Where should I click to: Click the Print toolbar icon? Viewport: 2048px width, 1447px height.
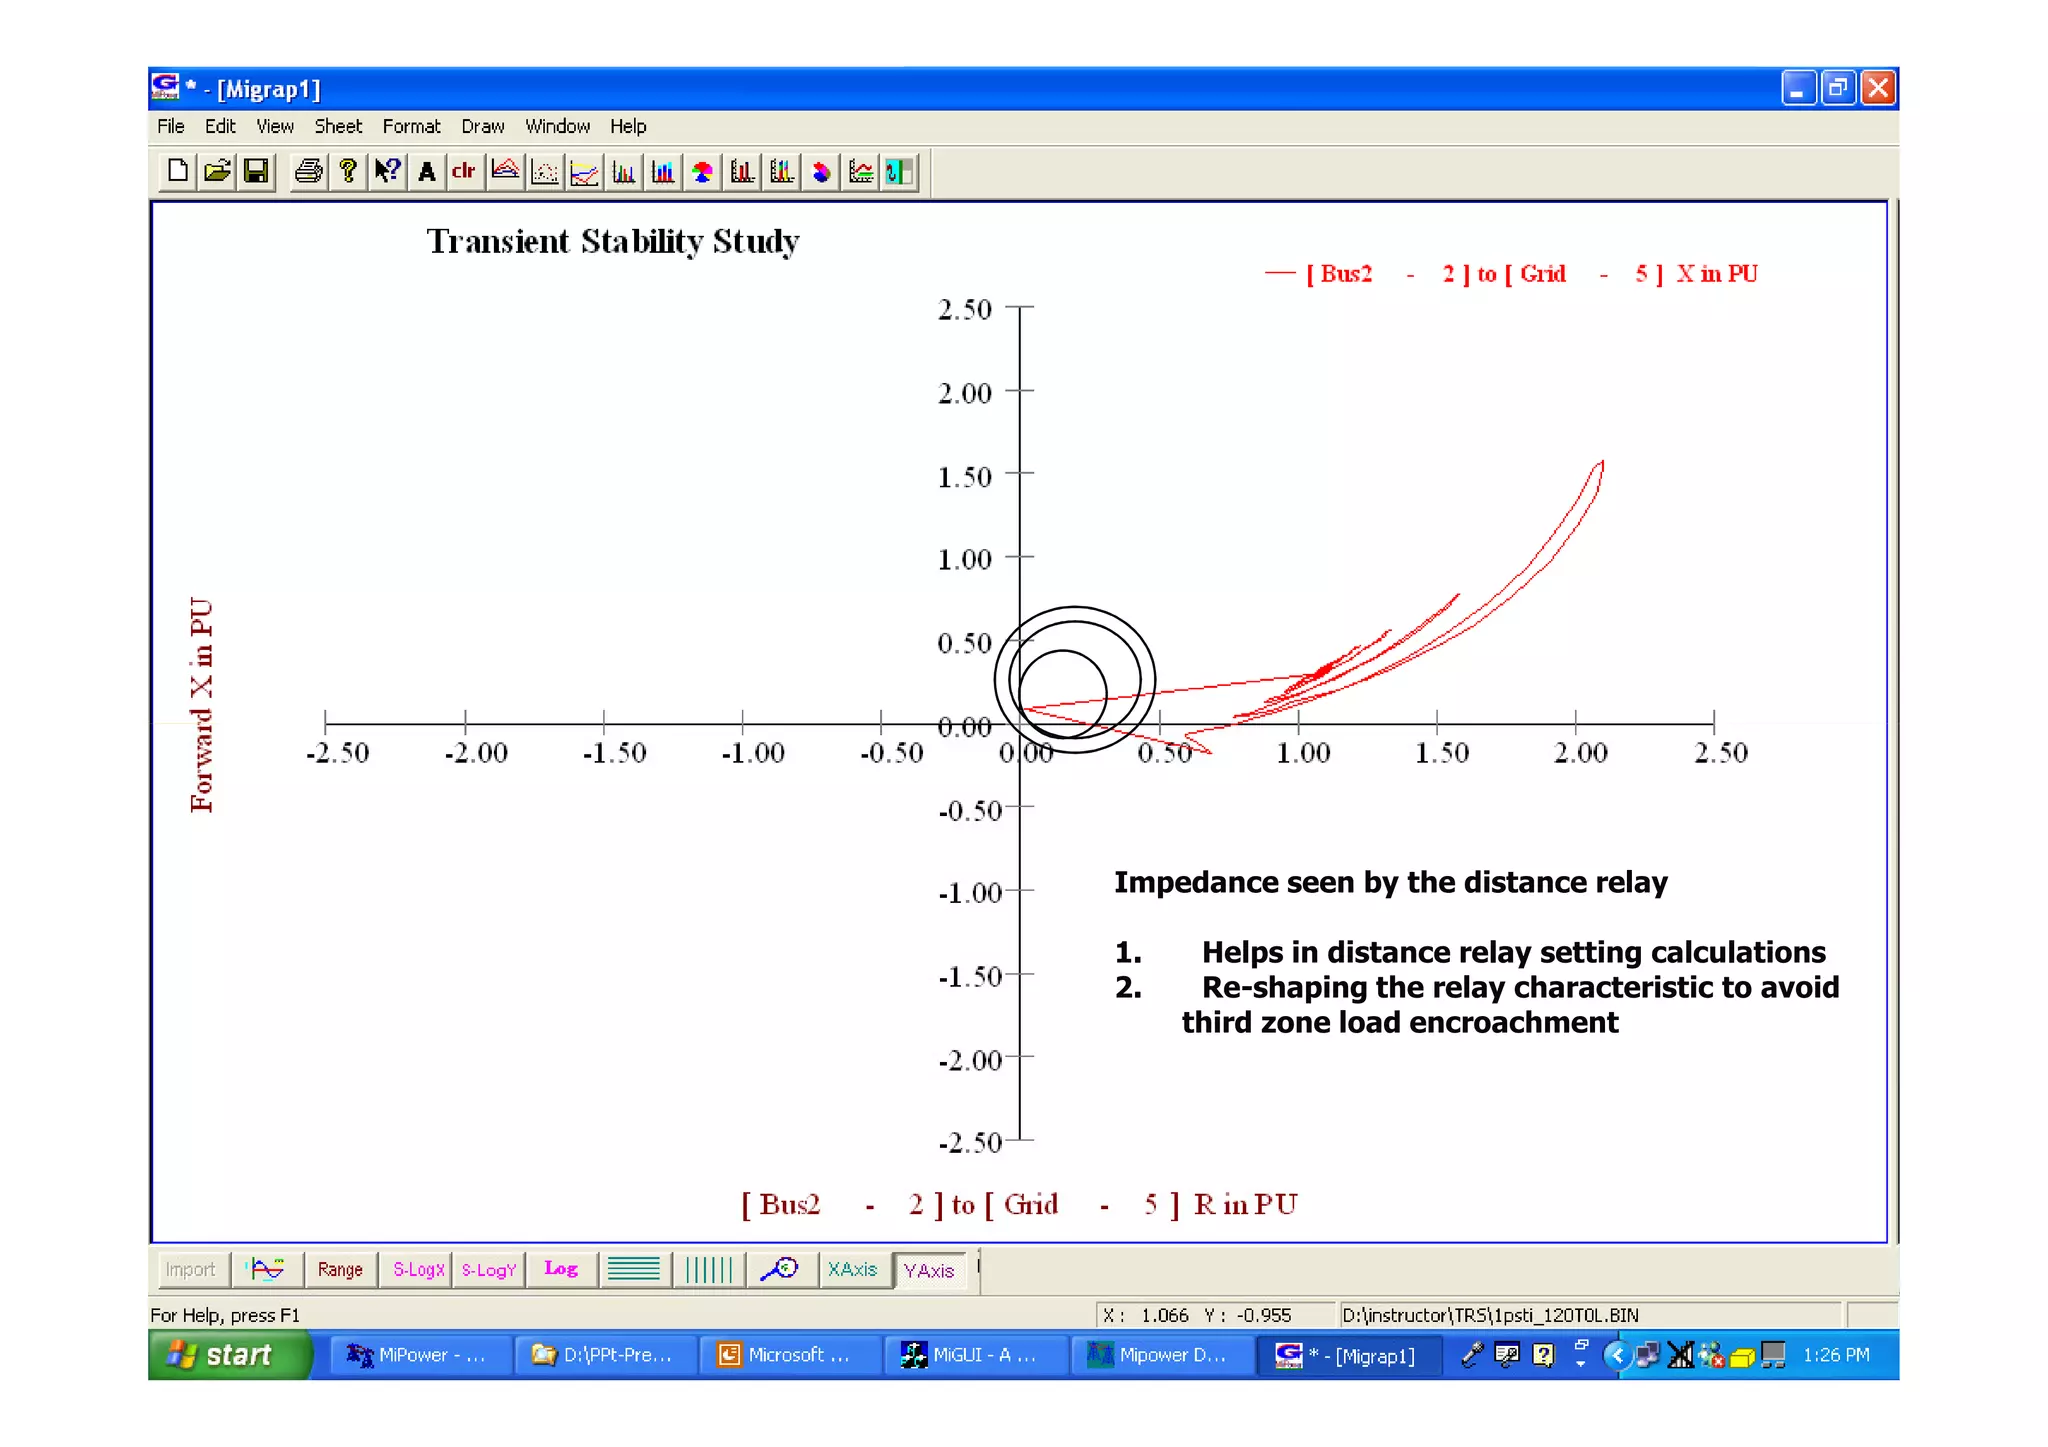point(308,172)
